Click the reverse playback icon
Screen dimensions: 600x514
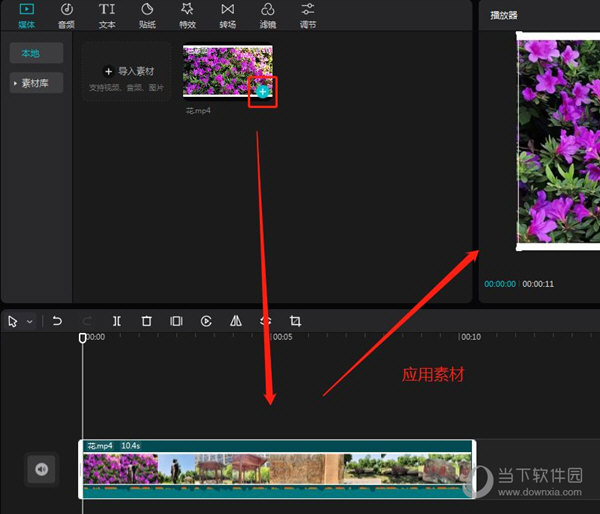click(206, 321)
